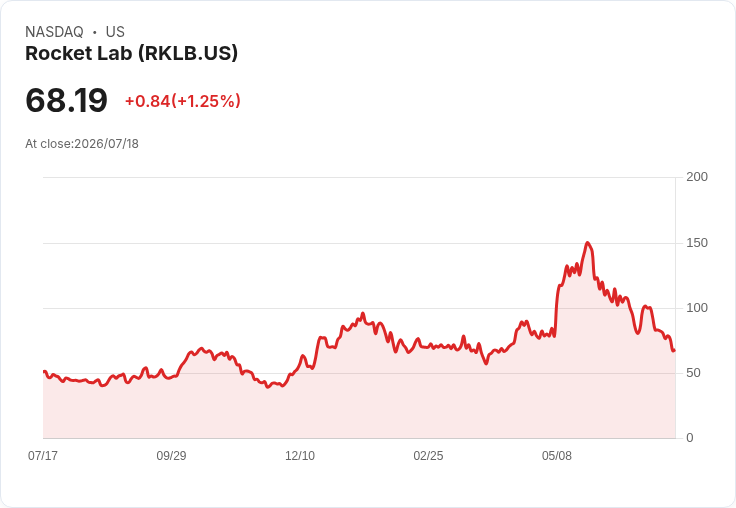Viewport: 736px width, 508px height.
Task: Click the 100 y-axis label
Action: [697, 308]
